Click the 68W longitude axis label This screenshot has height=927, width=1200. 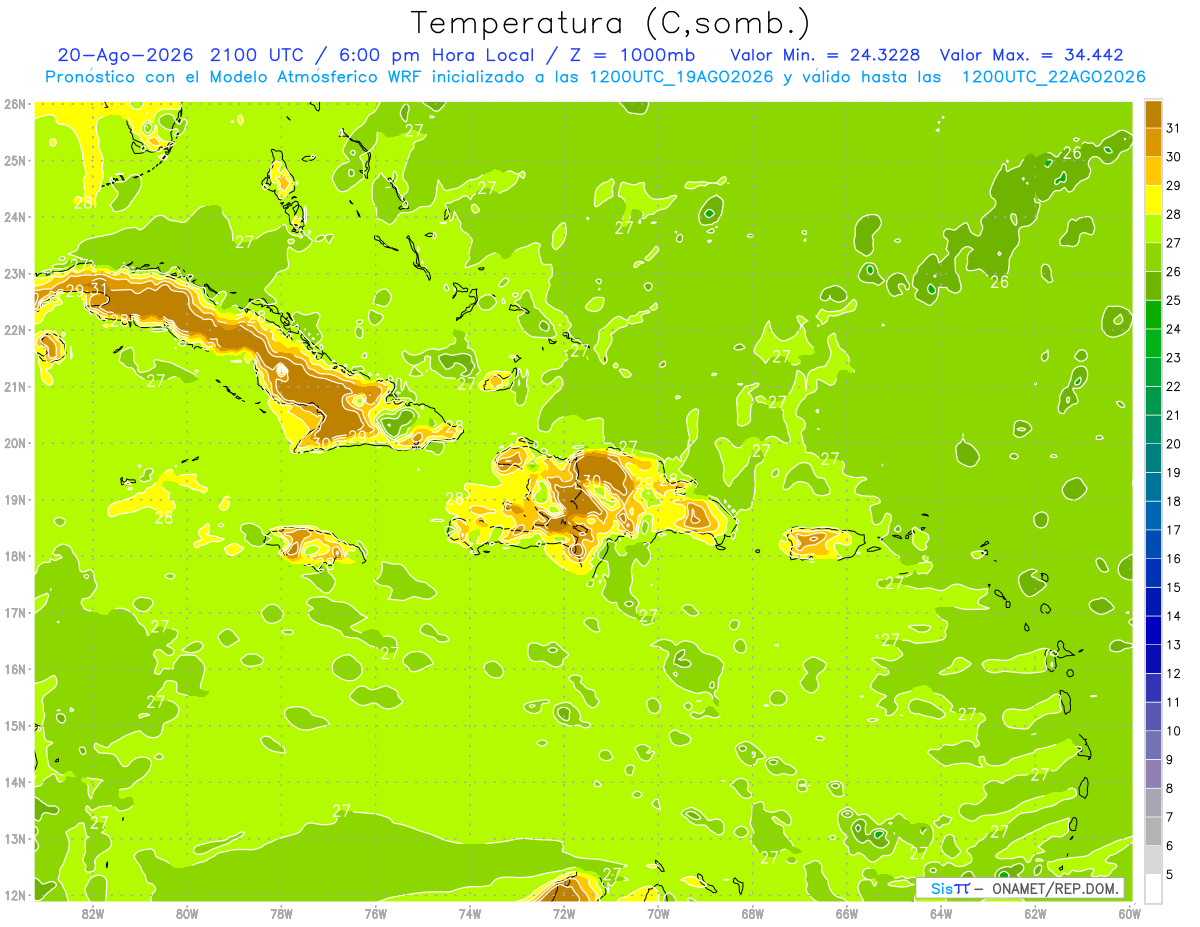click(x=752, y=913)
